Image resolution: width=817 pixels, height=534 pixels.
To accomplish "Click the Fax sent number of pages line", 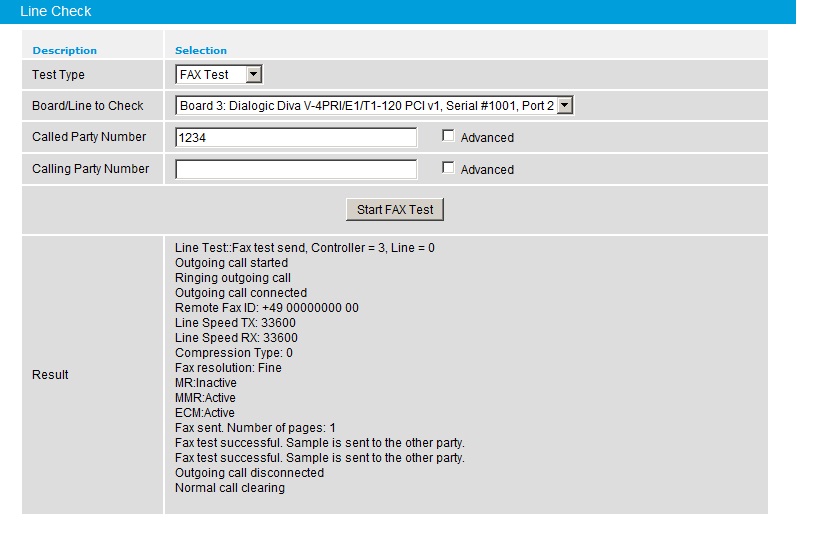I will click(x=255, y=428).
